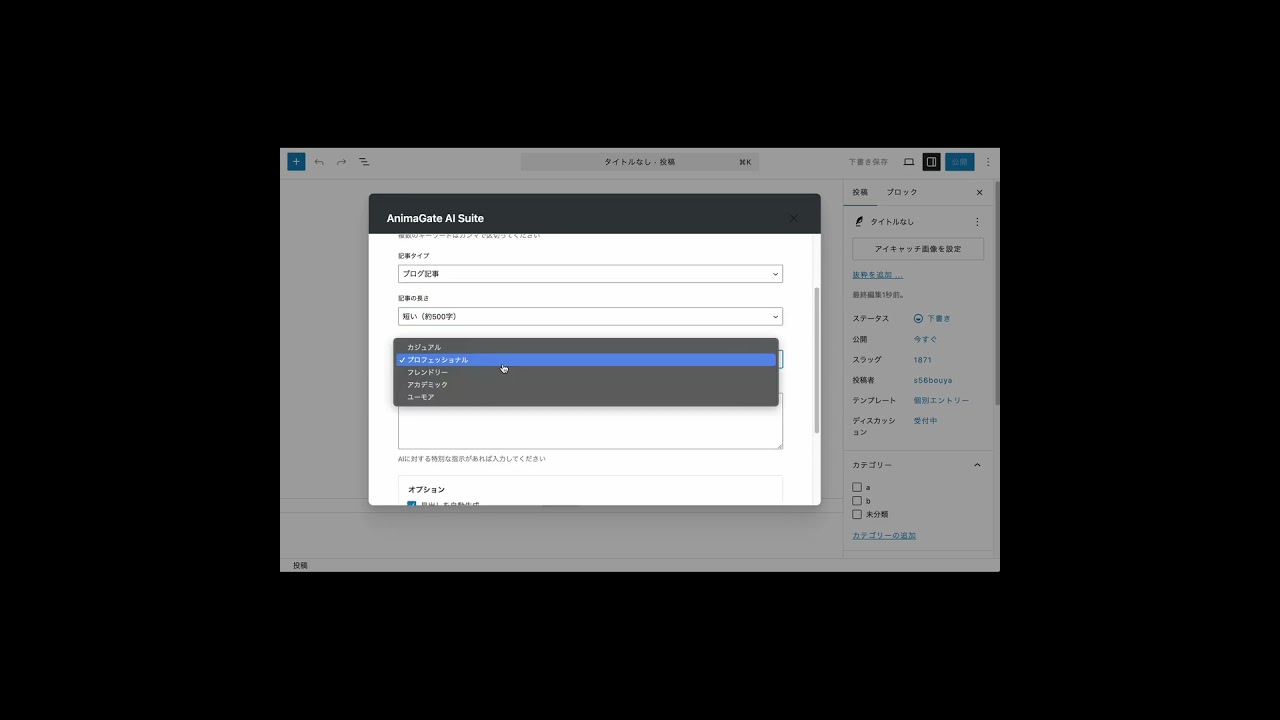Click the 受付中 discussion link
This screenshot has height=720, width=1280.
pyautogui.click(x=925, y=421)
